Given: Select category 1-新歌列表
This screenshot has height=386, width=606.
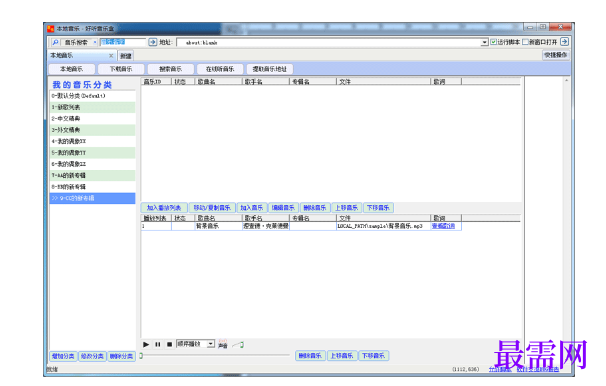Looking at the screenshot, I should [x=92, y=107].
